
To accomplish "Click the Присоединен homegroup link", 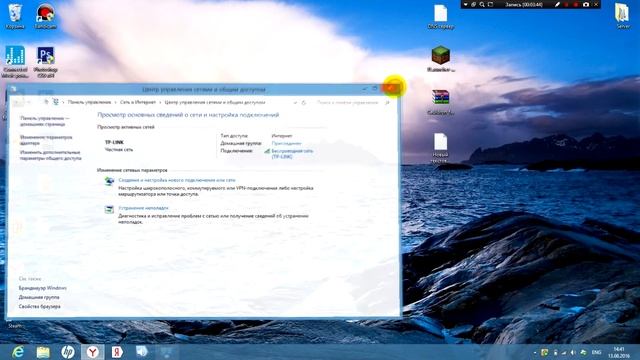I will (x=287, y=143).
